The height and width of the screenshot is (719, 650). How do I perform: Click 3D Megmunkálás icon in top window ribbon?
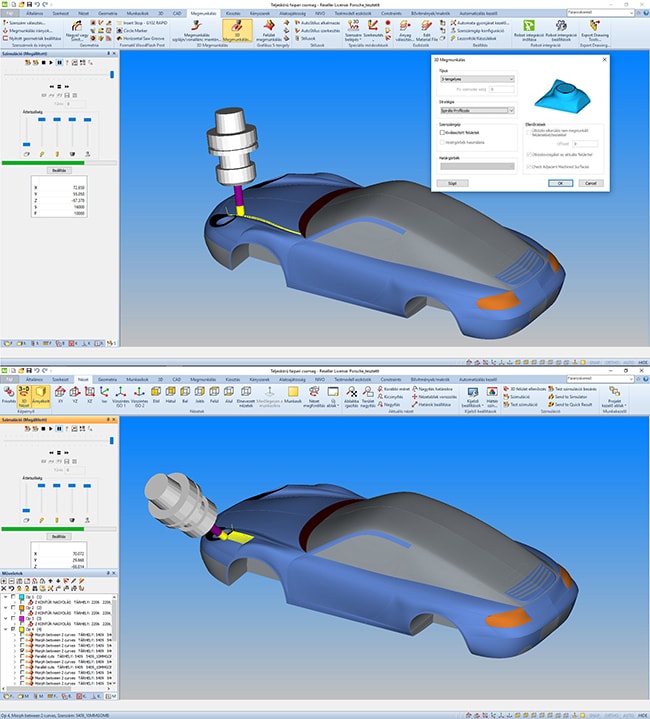point(237,31)
